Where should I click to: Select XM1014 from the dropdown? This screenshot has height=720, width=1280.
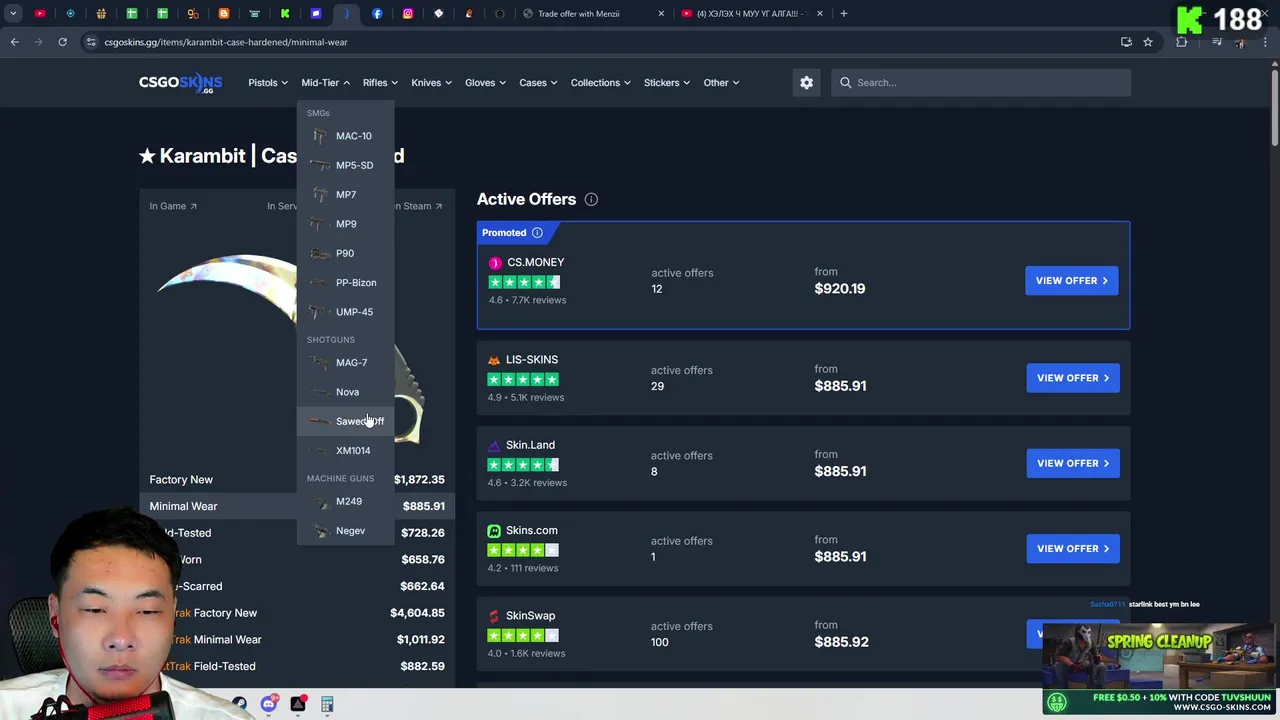pos(345,451)
